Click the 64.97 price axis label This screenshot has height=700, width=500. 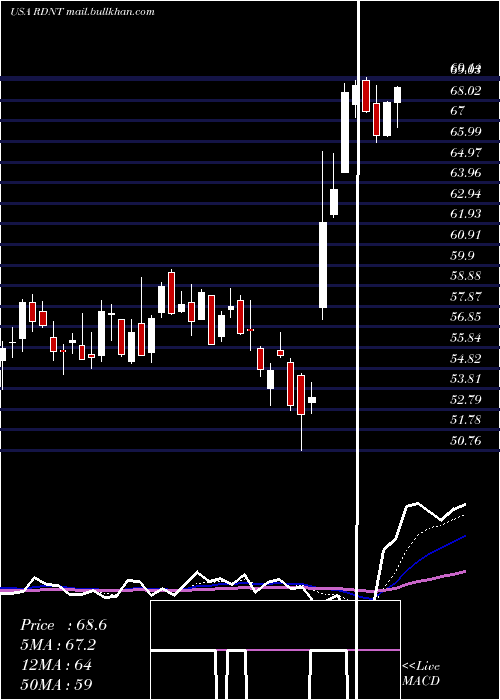click(x=466, y=152)
